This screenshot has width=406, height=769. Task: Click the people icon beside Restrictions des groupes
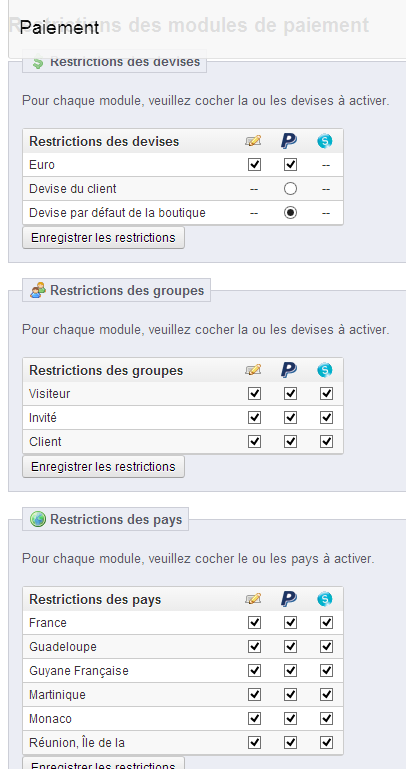38,290
